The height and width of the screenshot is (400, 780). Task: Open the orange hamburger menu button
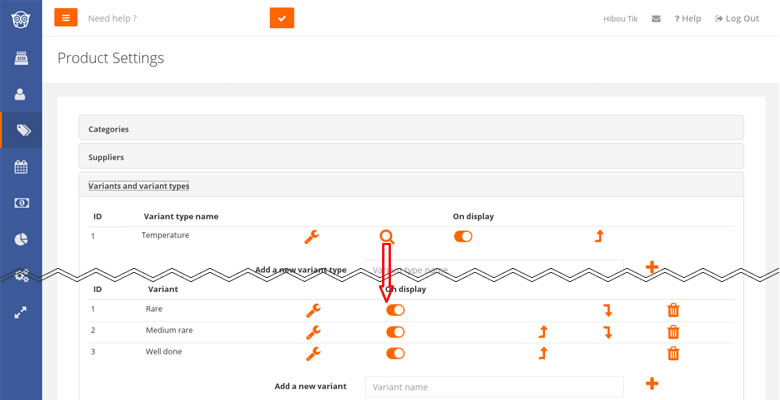66,17
